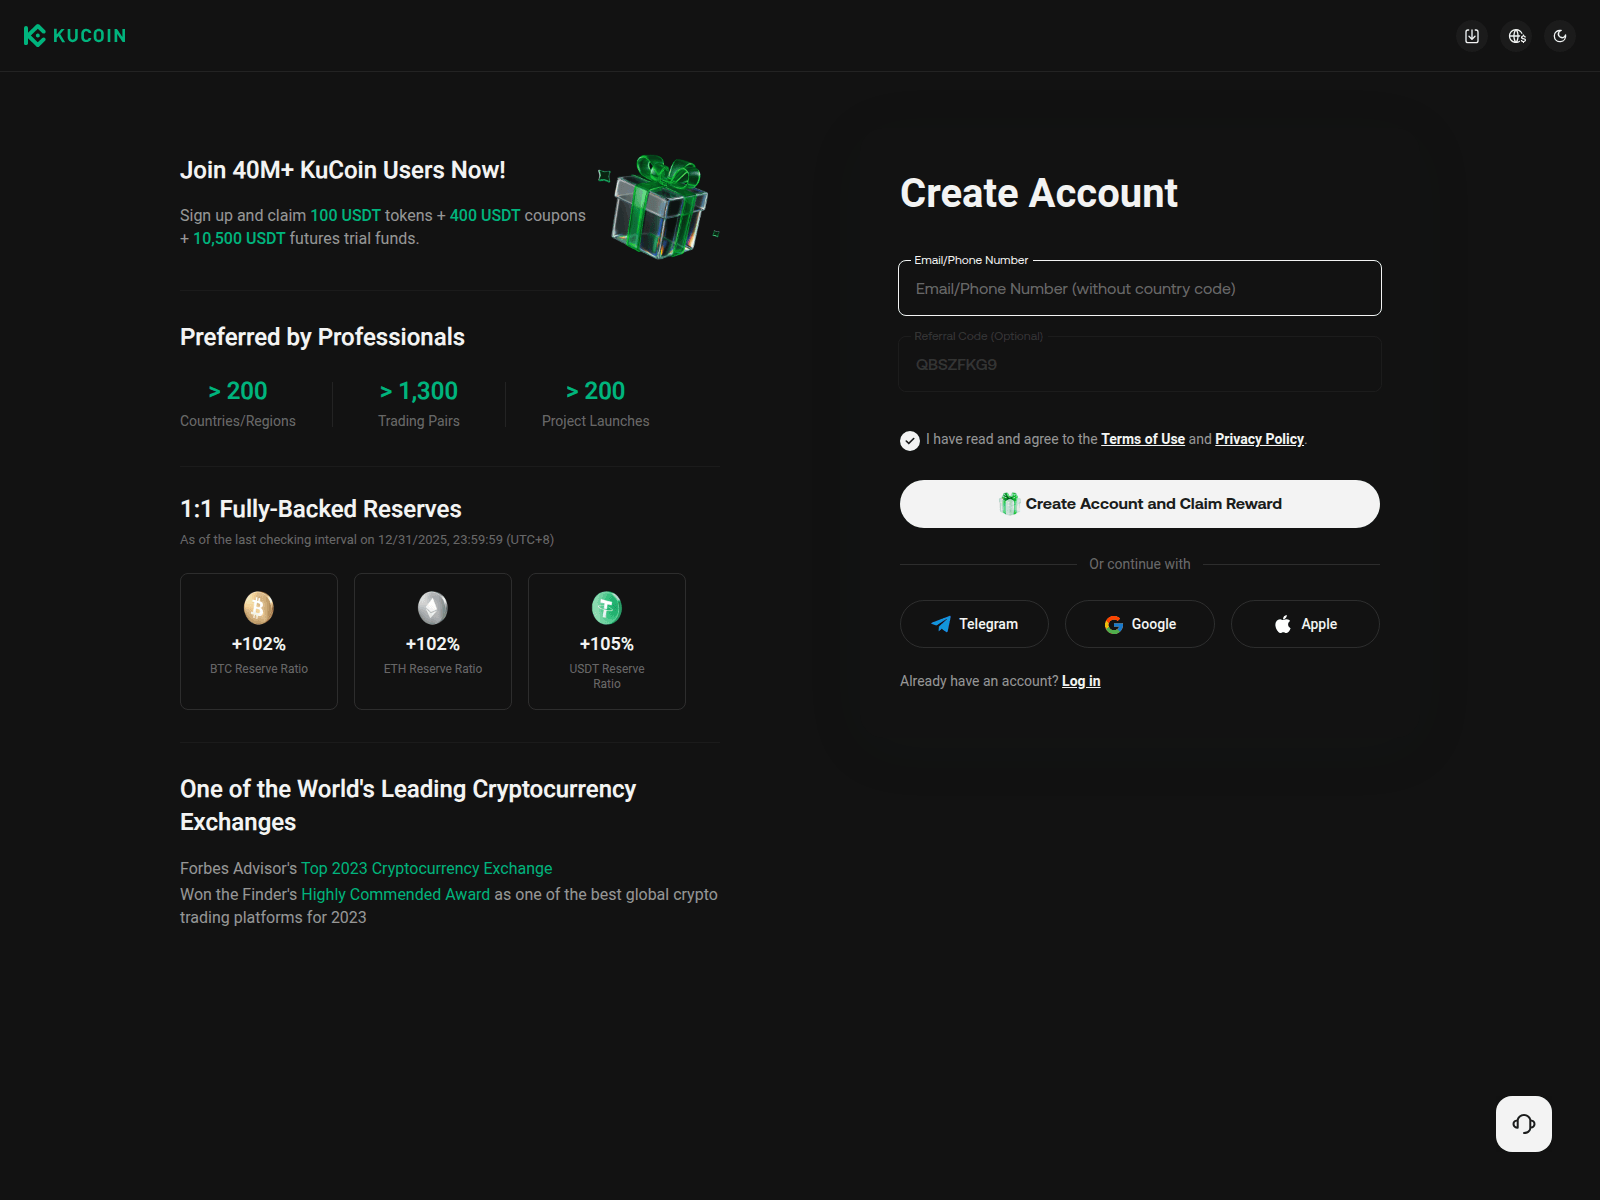Open Highly Commended Award link
The height and width of the screenshot is (1200, 1600).
(x=396, y=894)
